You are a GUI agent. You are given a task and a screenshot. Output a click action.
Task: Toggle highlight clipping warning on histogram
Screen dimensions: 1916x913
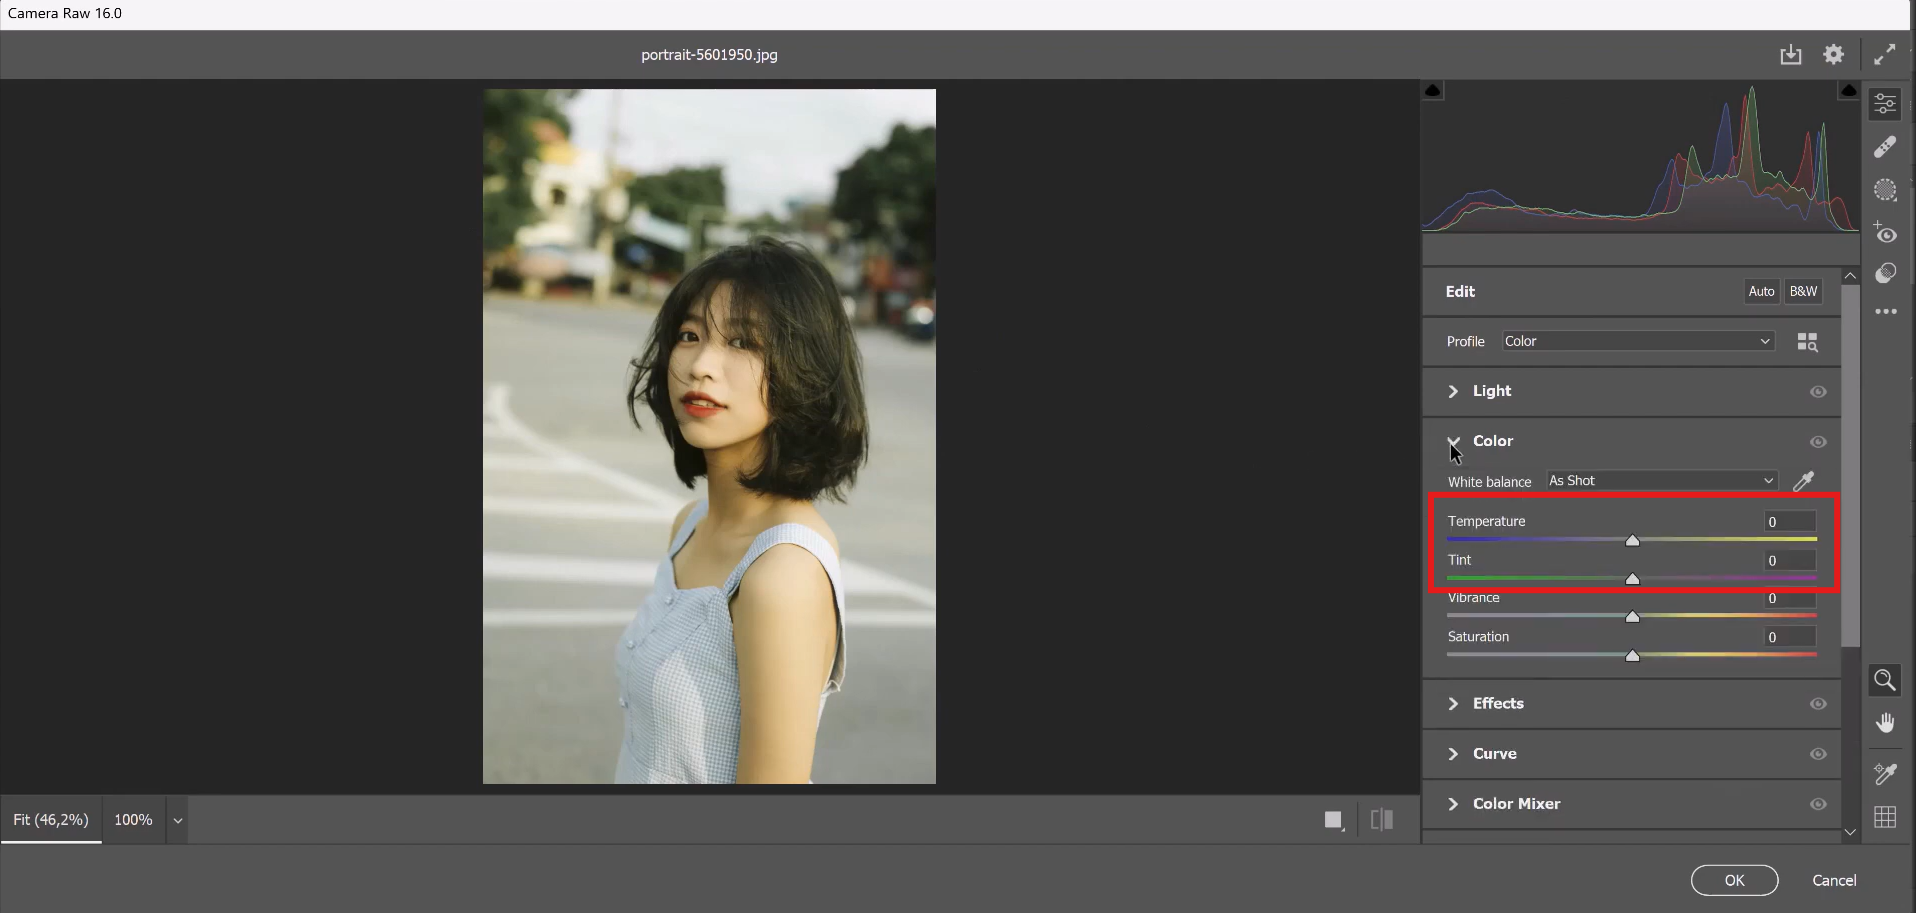point(1848,91)
